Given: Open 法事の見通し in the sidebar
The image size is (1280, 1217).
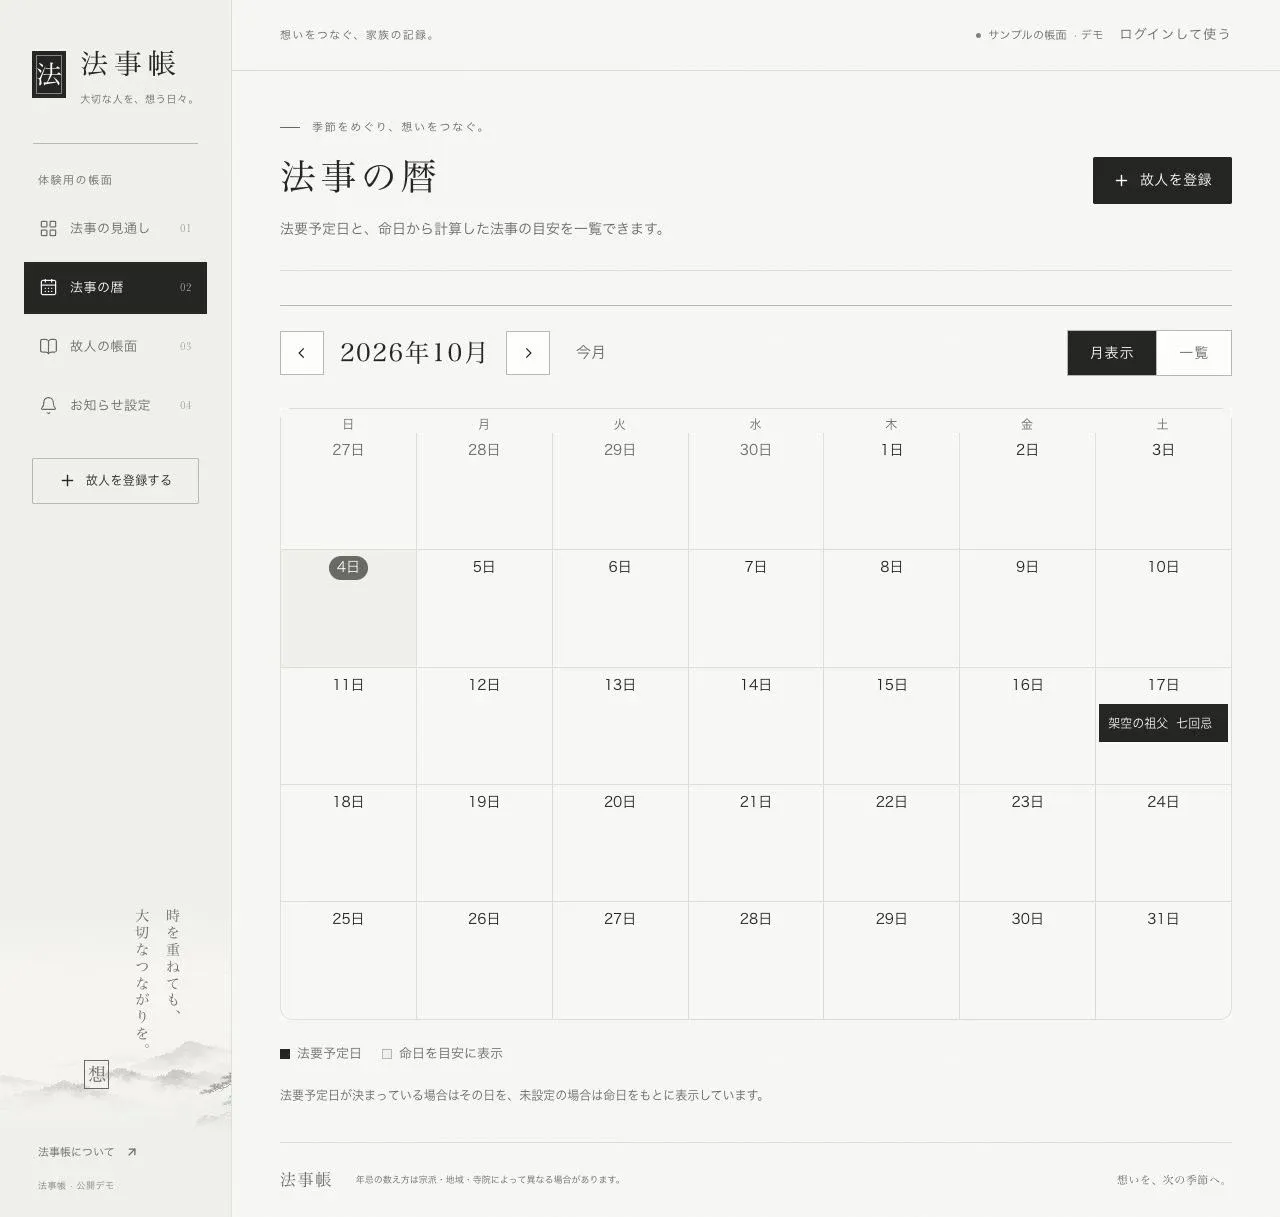Looking at the screenshot, I should point(115,229).
